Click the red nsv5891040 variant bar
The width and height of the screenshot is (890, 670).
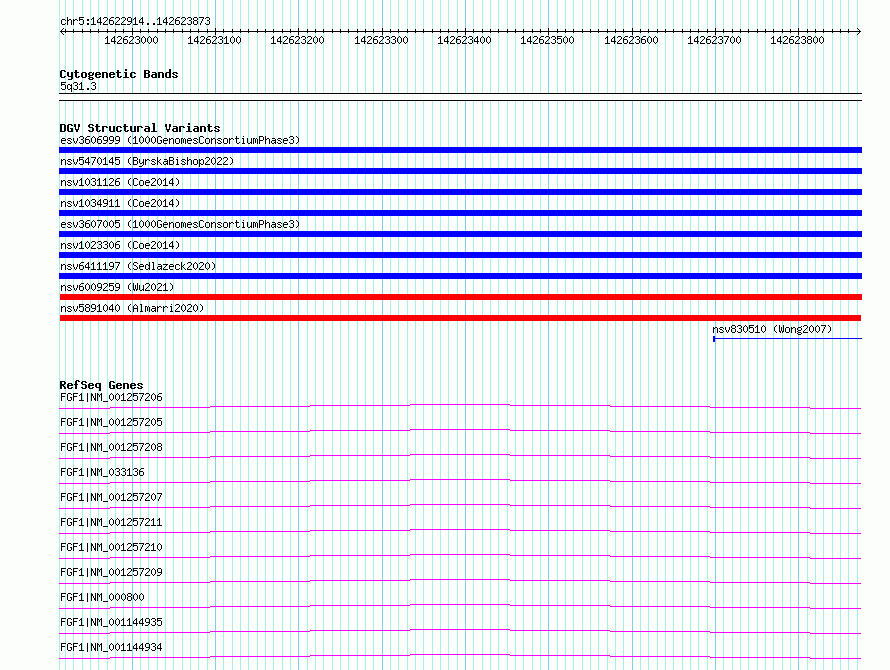pyautogui.click(x=460, y=318)
